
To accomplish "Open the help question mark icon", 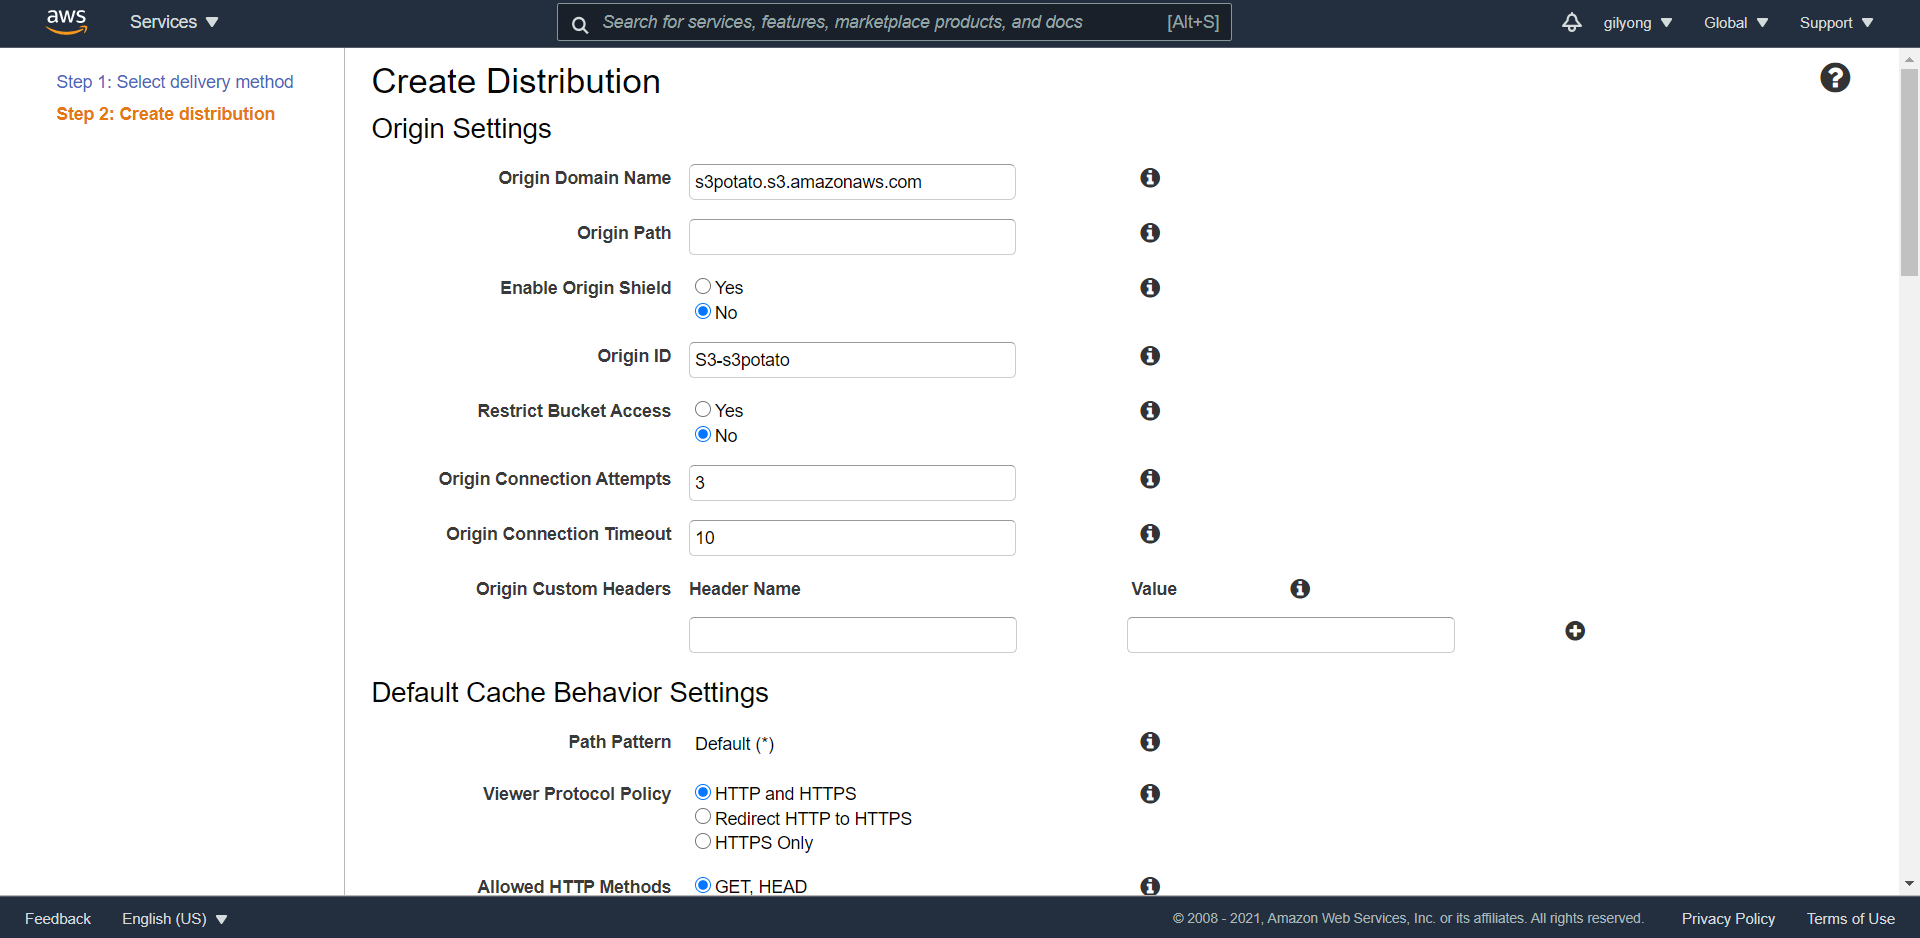I will pos(1835,78).
